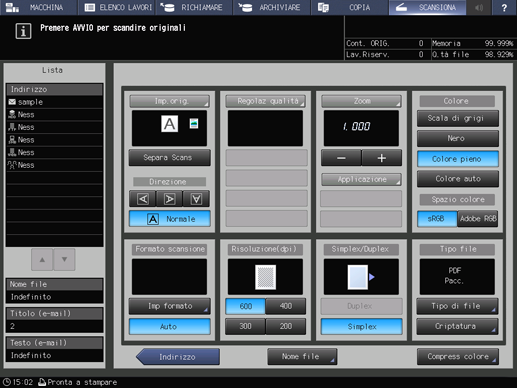Click the speaker sound icon

479,7
